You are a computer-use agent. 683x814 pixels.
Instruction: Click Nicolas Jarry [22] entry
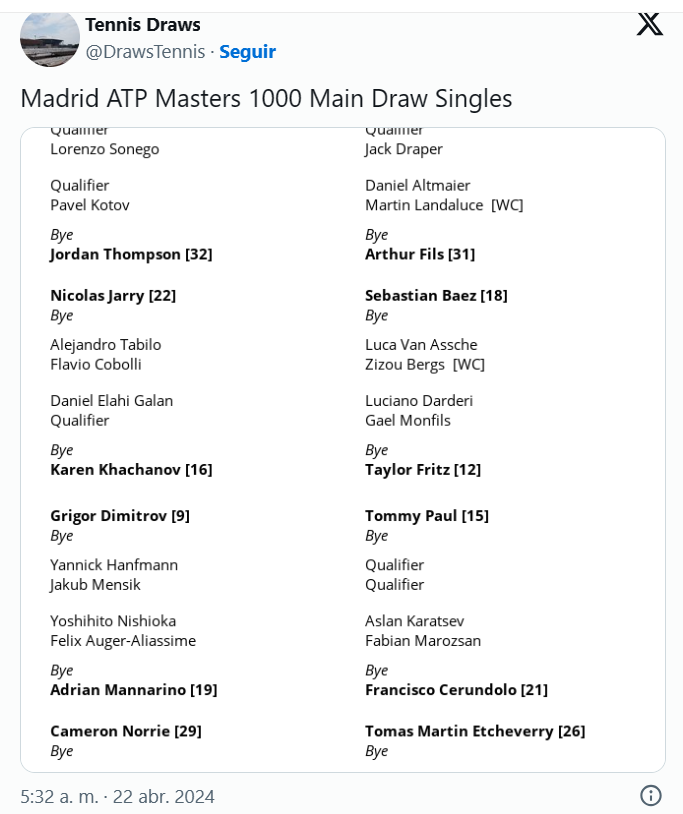tap(113, 296)
